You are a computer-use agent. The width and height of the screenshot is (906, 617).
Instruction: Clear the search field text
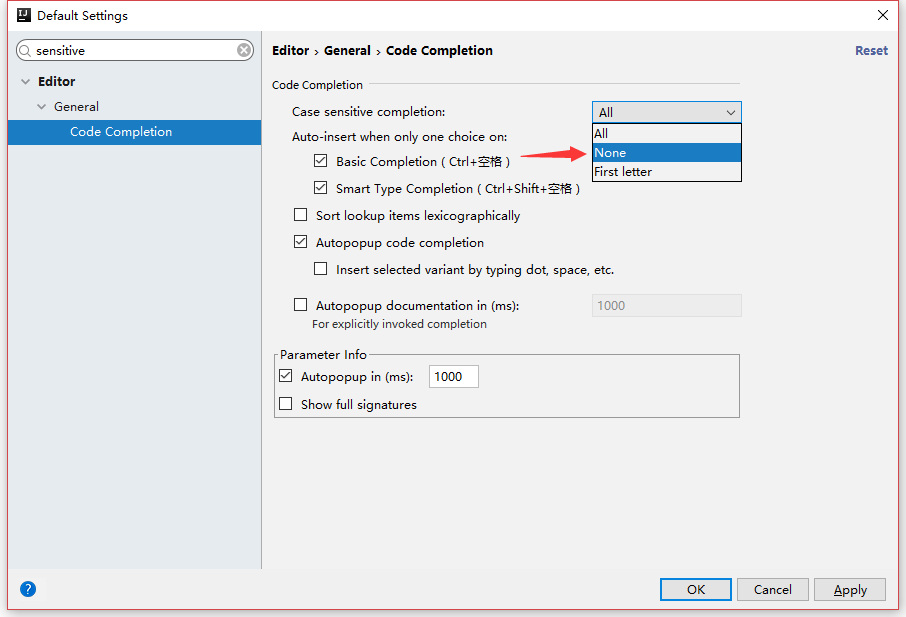244,50
